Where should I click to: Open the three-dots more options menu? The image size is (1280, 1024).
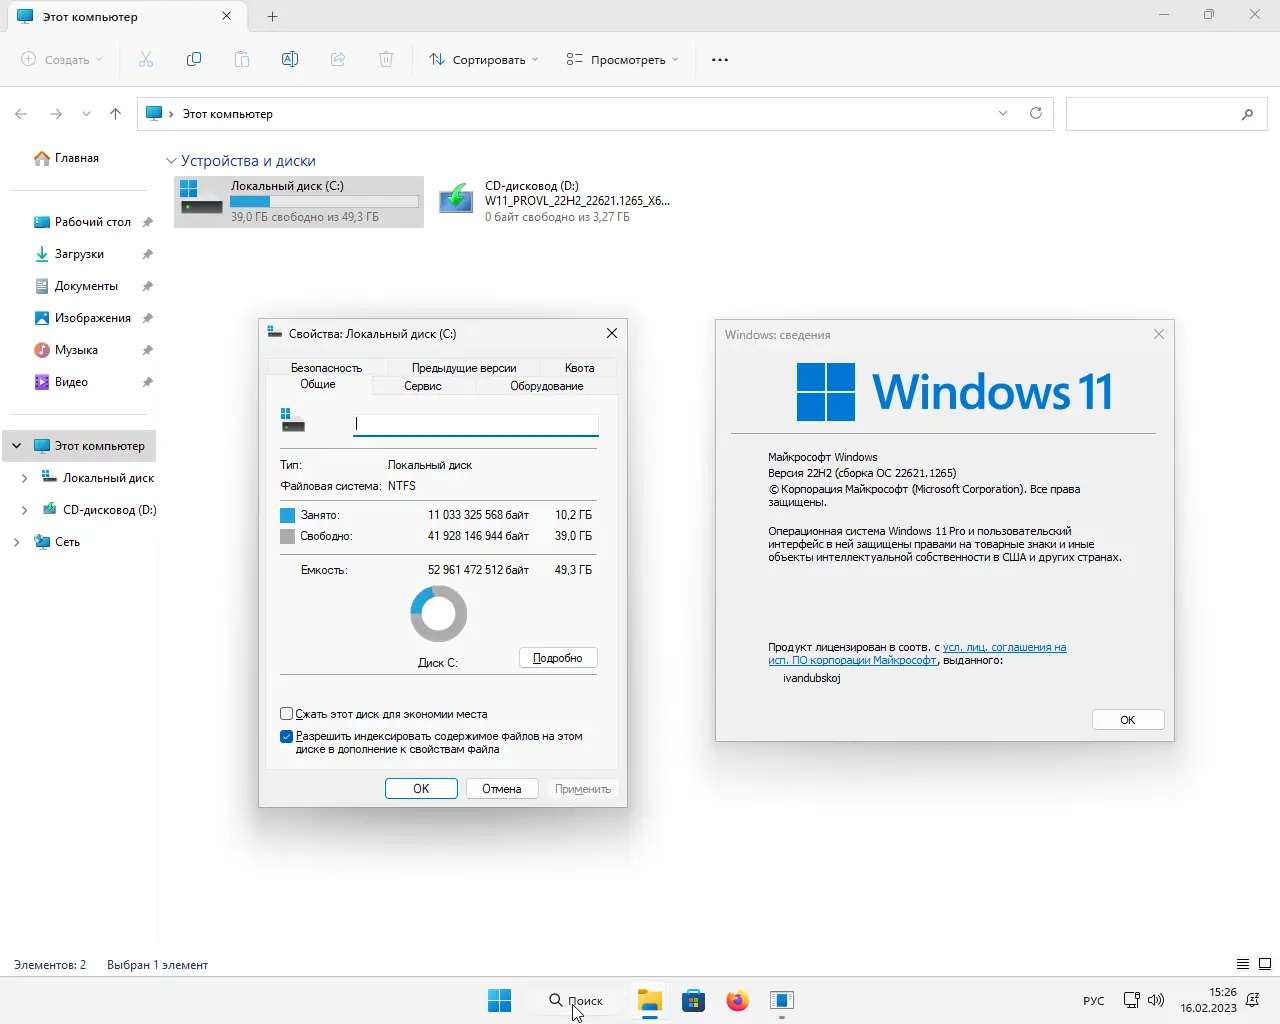[x=720, y=59]
